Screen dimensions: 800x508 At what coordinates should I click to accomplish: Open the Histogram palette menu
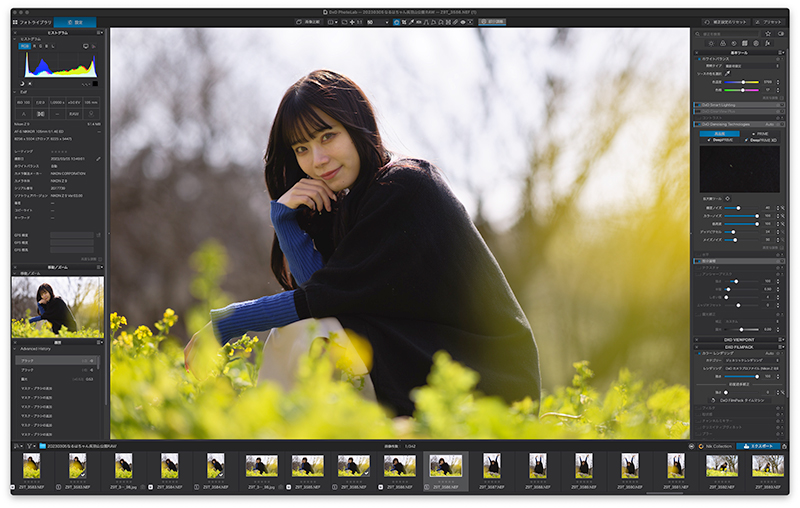click(100, 33)
